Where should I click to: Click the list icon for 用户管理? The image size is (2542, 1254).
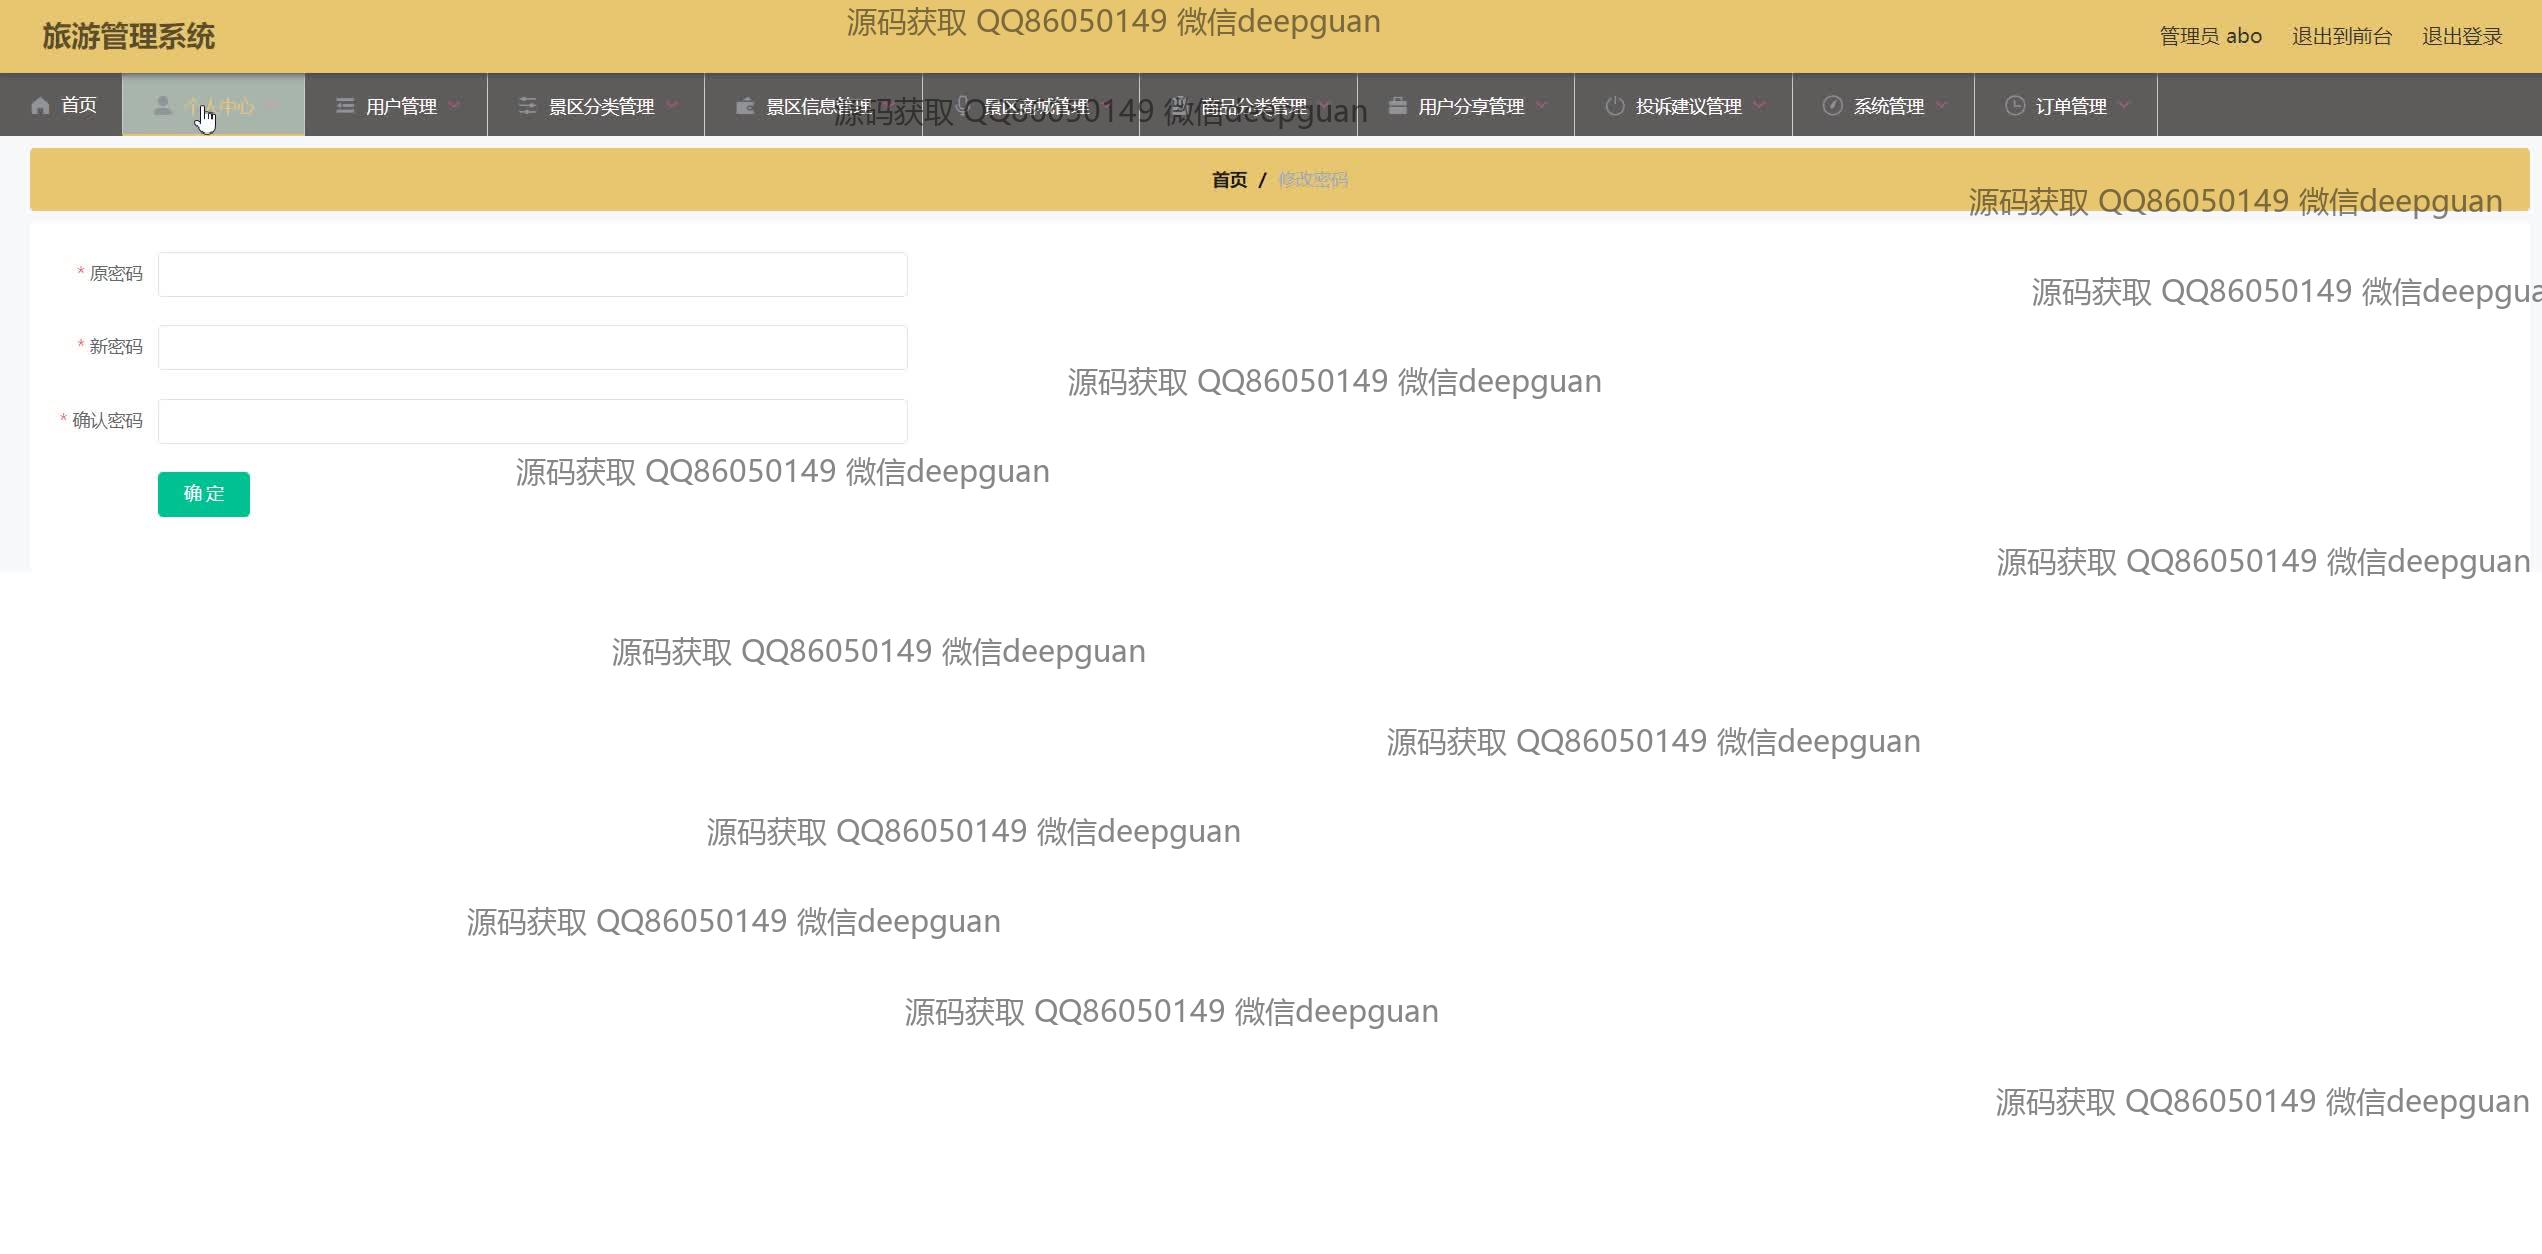click(x=345, y=106)
